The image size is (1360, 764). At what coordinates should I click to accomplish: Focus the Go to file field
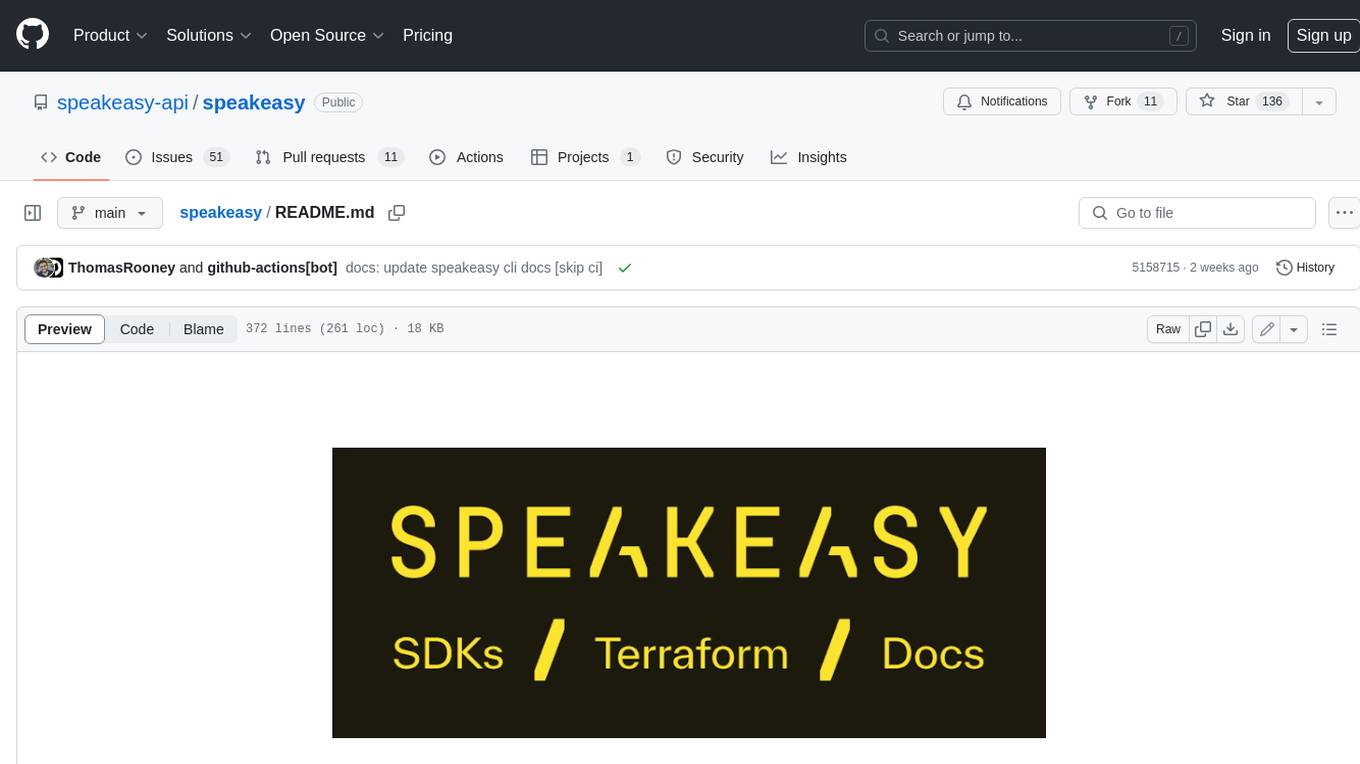pyautogui.click(x=1197, y=213)
